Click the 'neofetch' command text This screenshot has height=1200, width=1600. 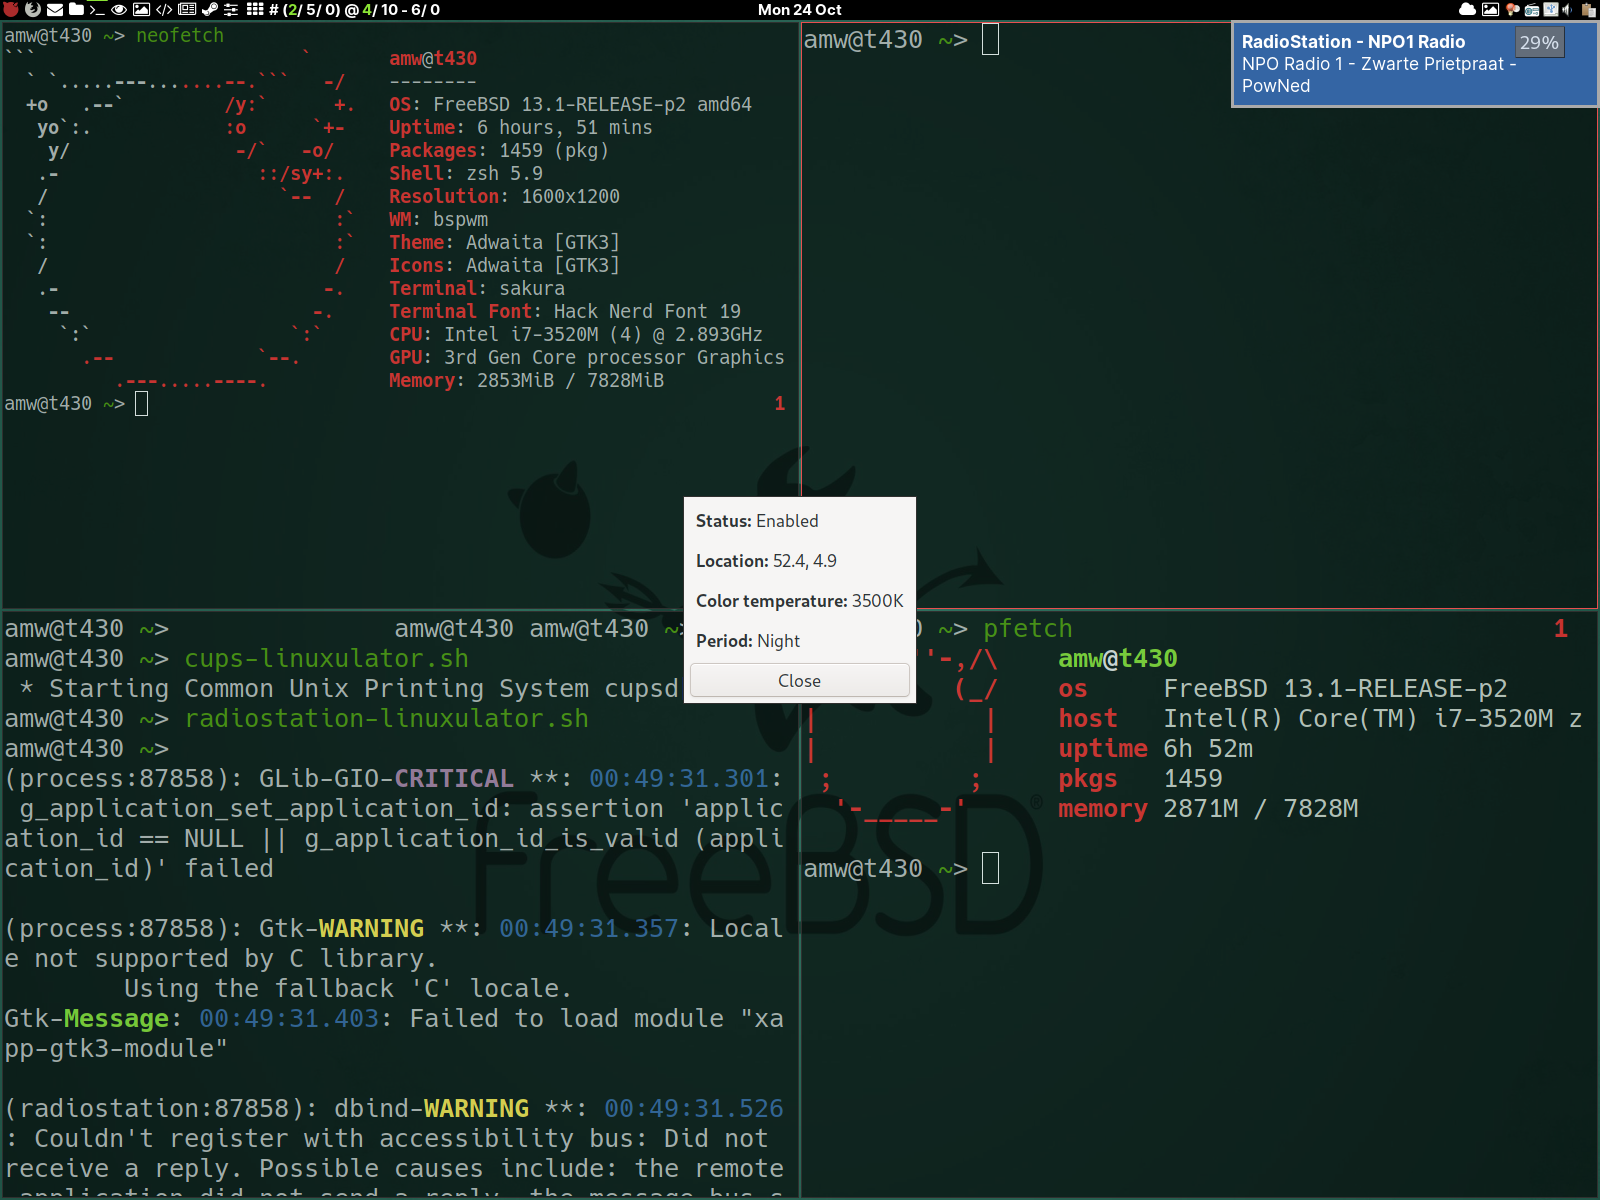click(180, 35)
